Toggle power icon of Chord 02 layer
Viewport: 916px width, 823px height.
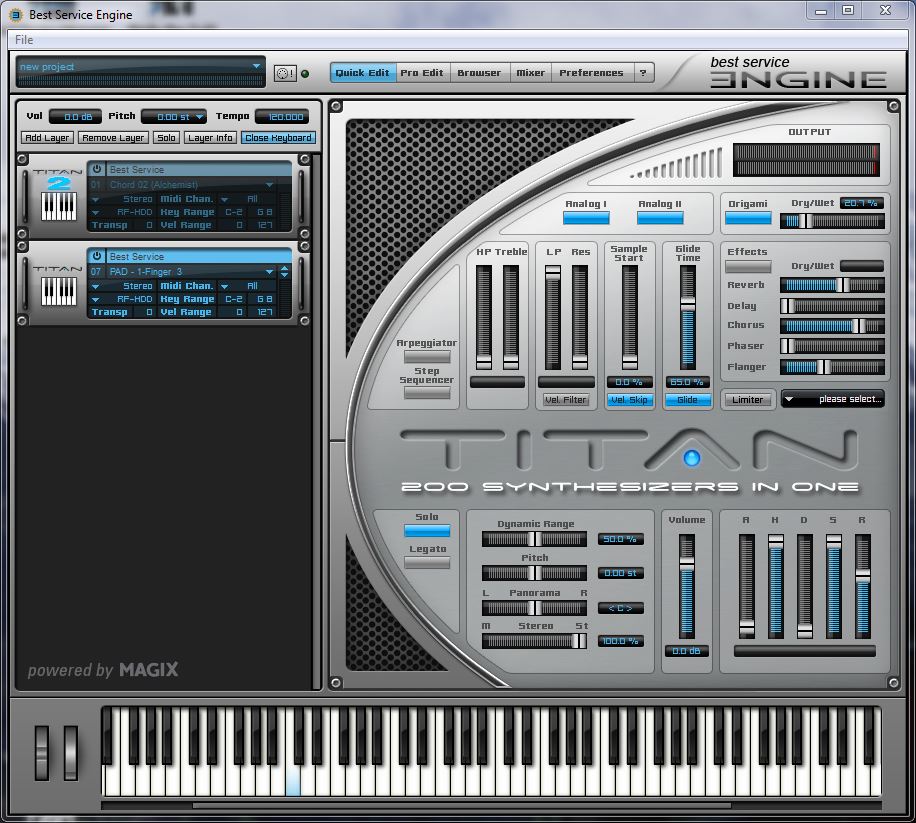tap(97, 169)
